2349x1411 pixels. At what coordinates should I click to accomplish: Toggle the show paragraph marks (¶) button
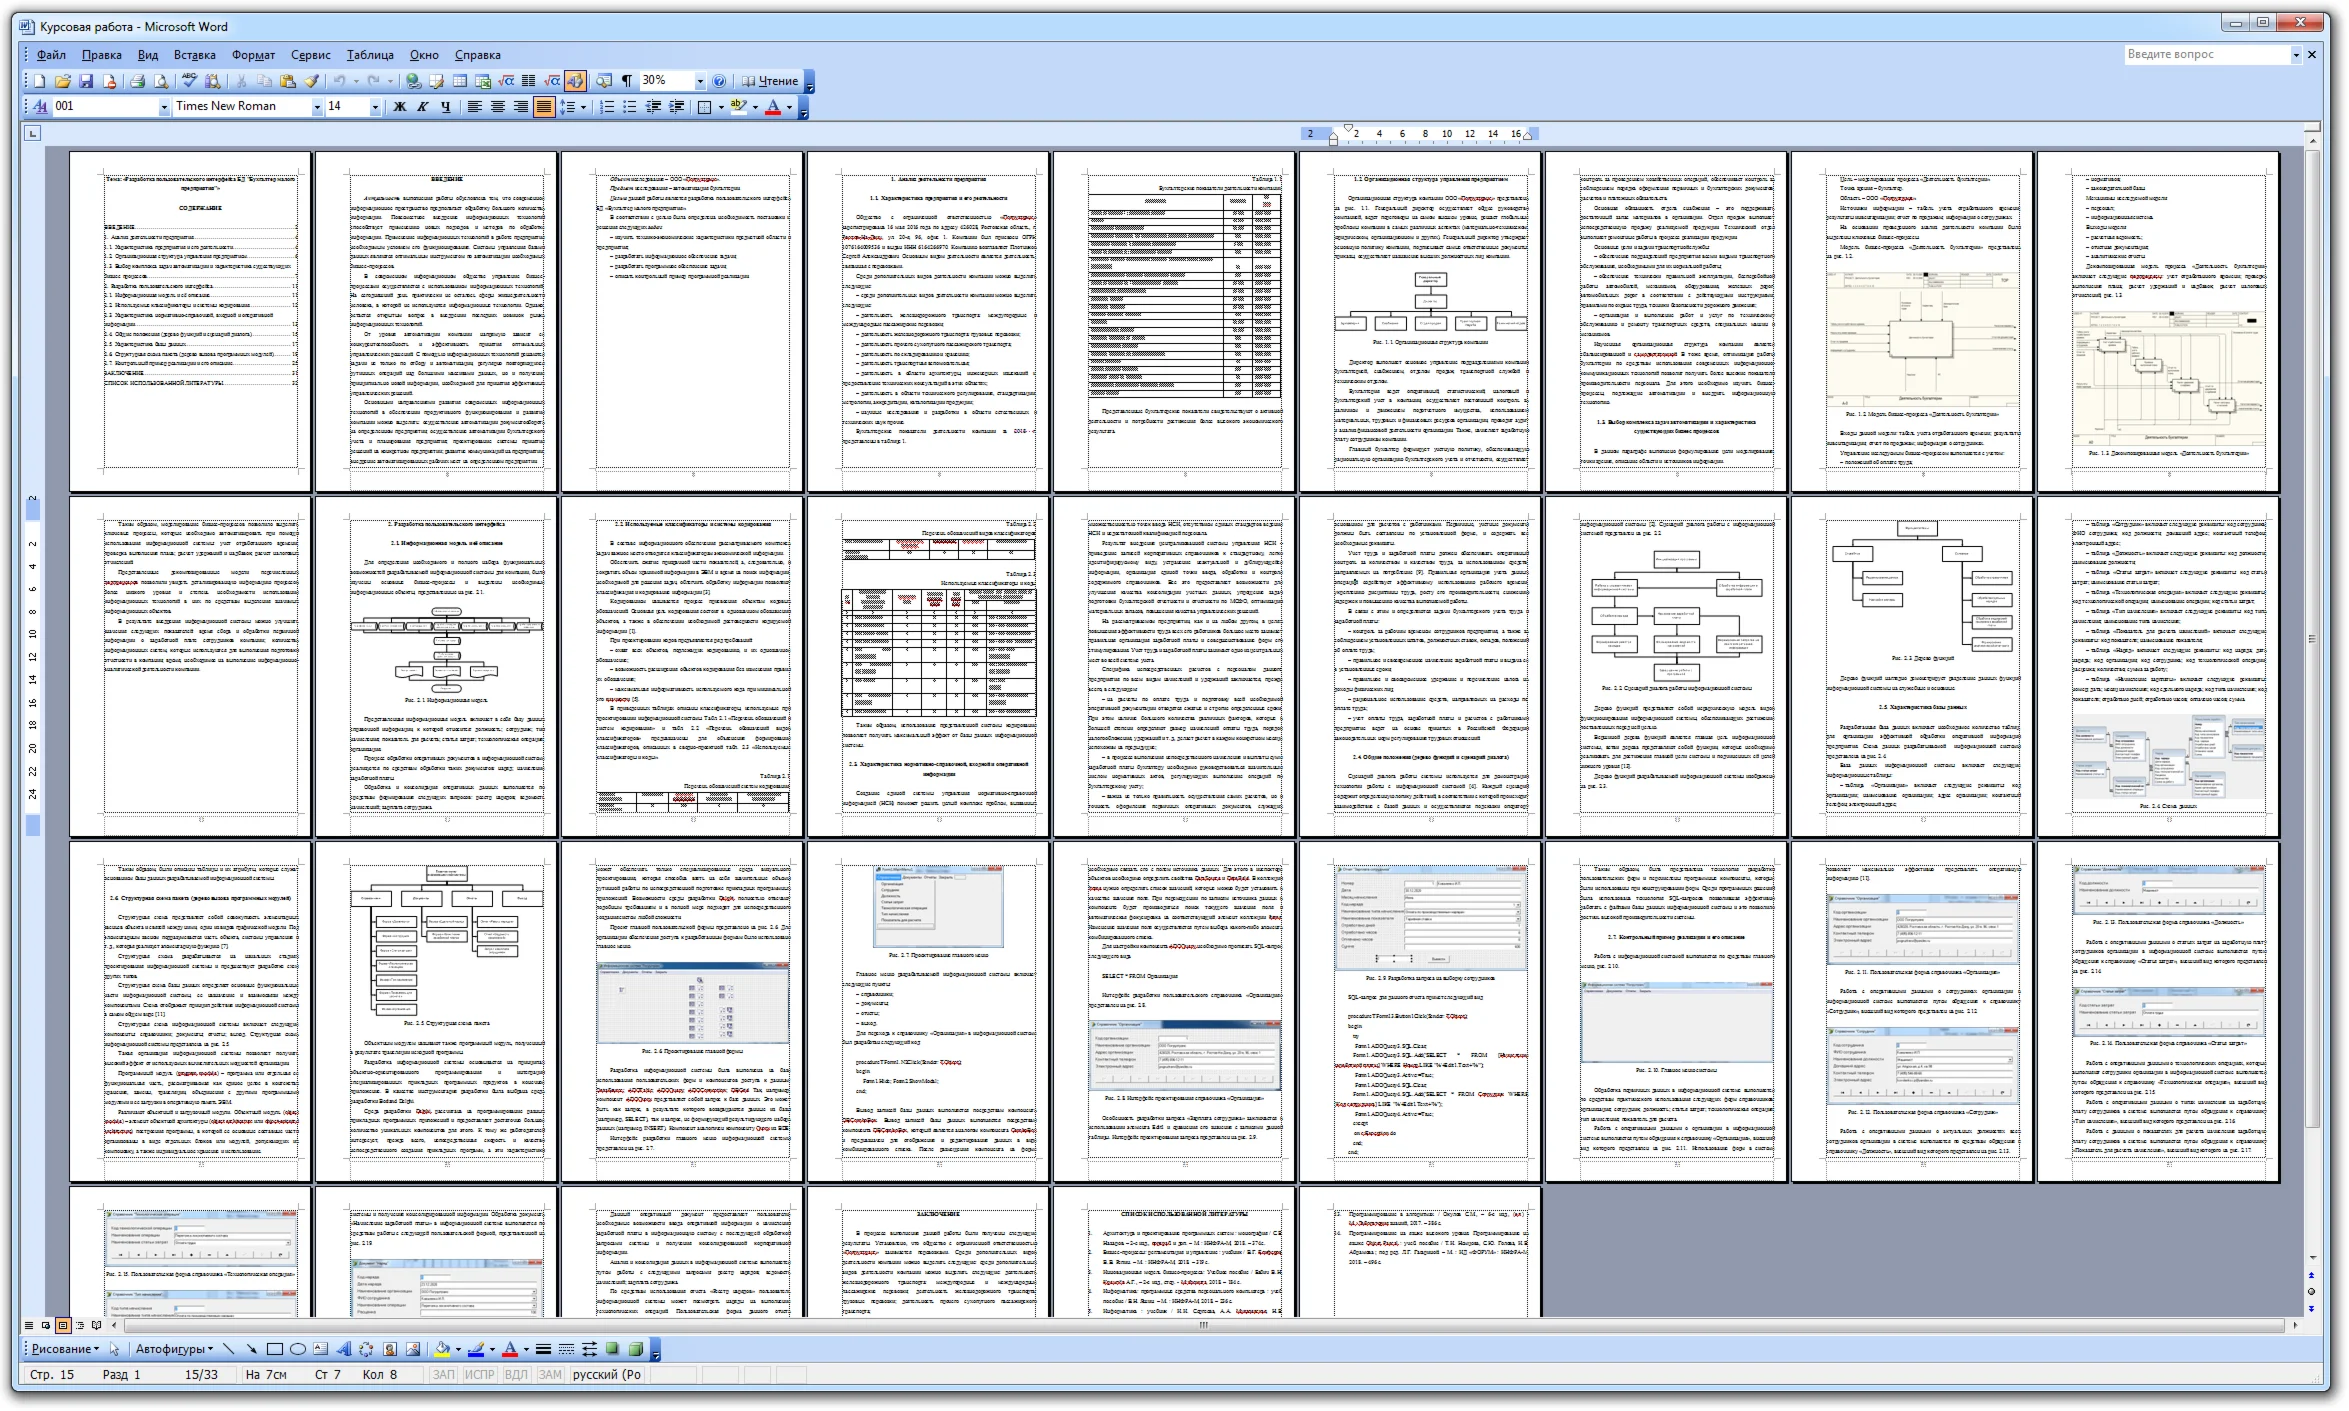[627, 81]
